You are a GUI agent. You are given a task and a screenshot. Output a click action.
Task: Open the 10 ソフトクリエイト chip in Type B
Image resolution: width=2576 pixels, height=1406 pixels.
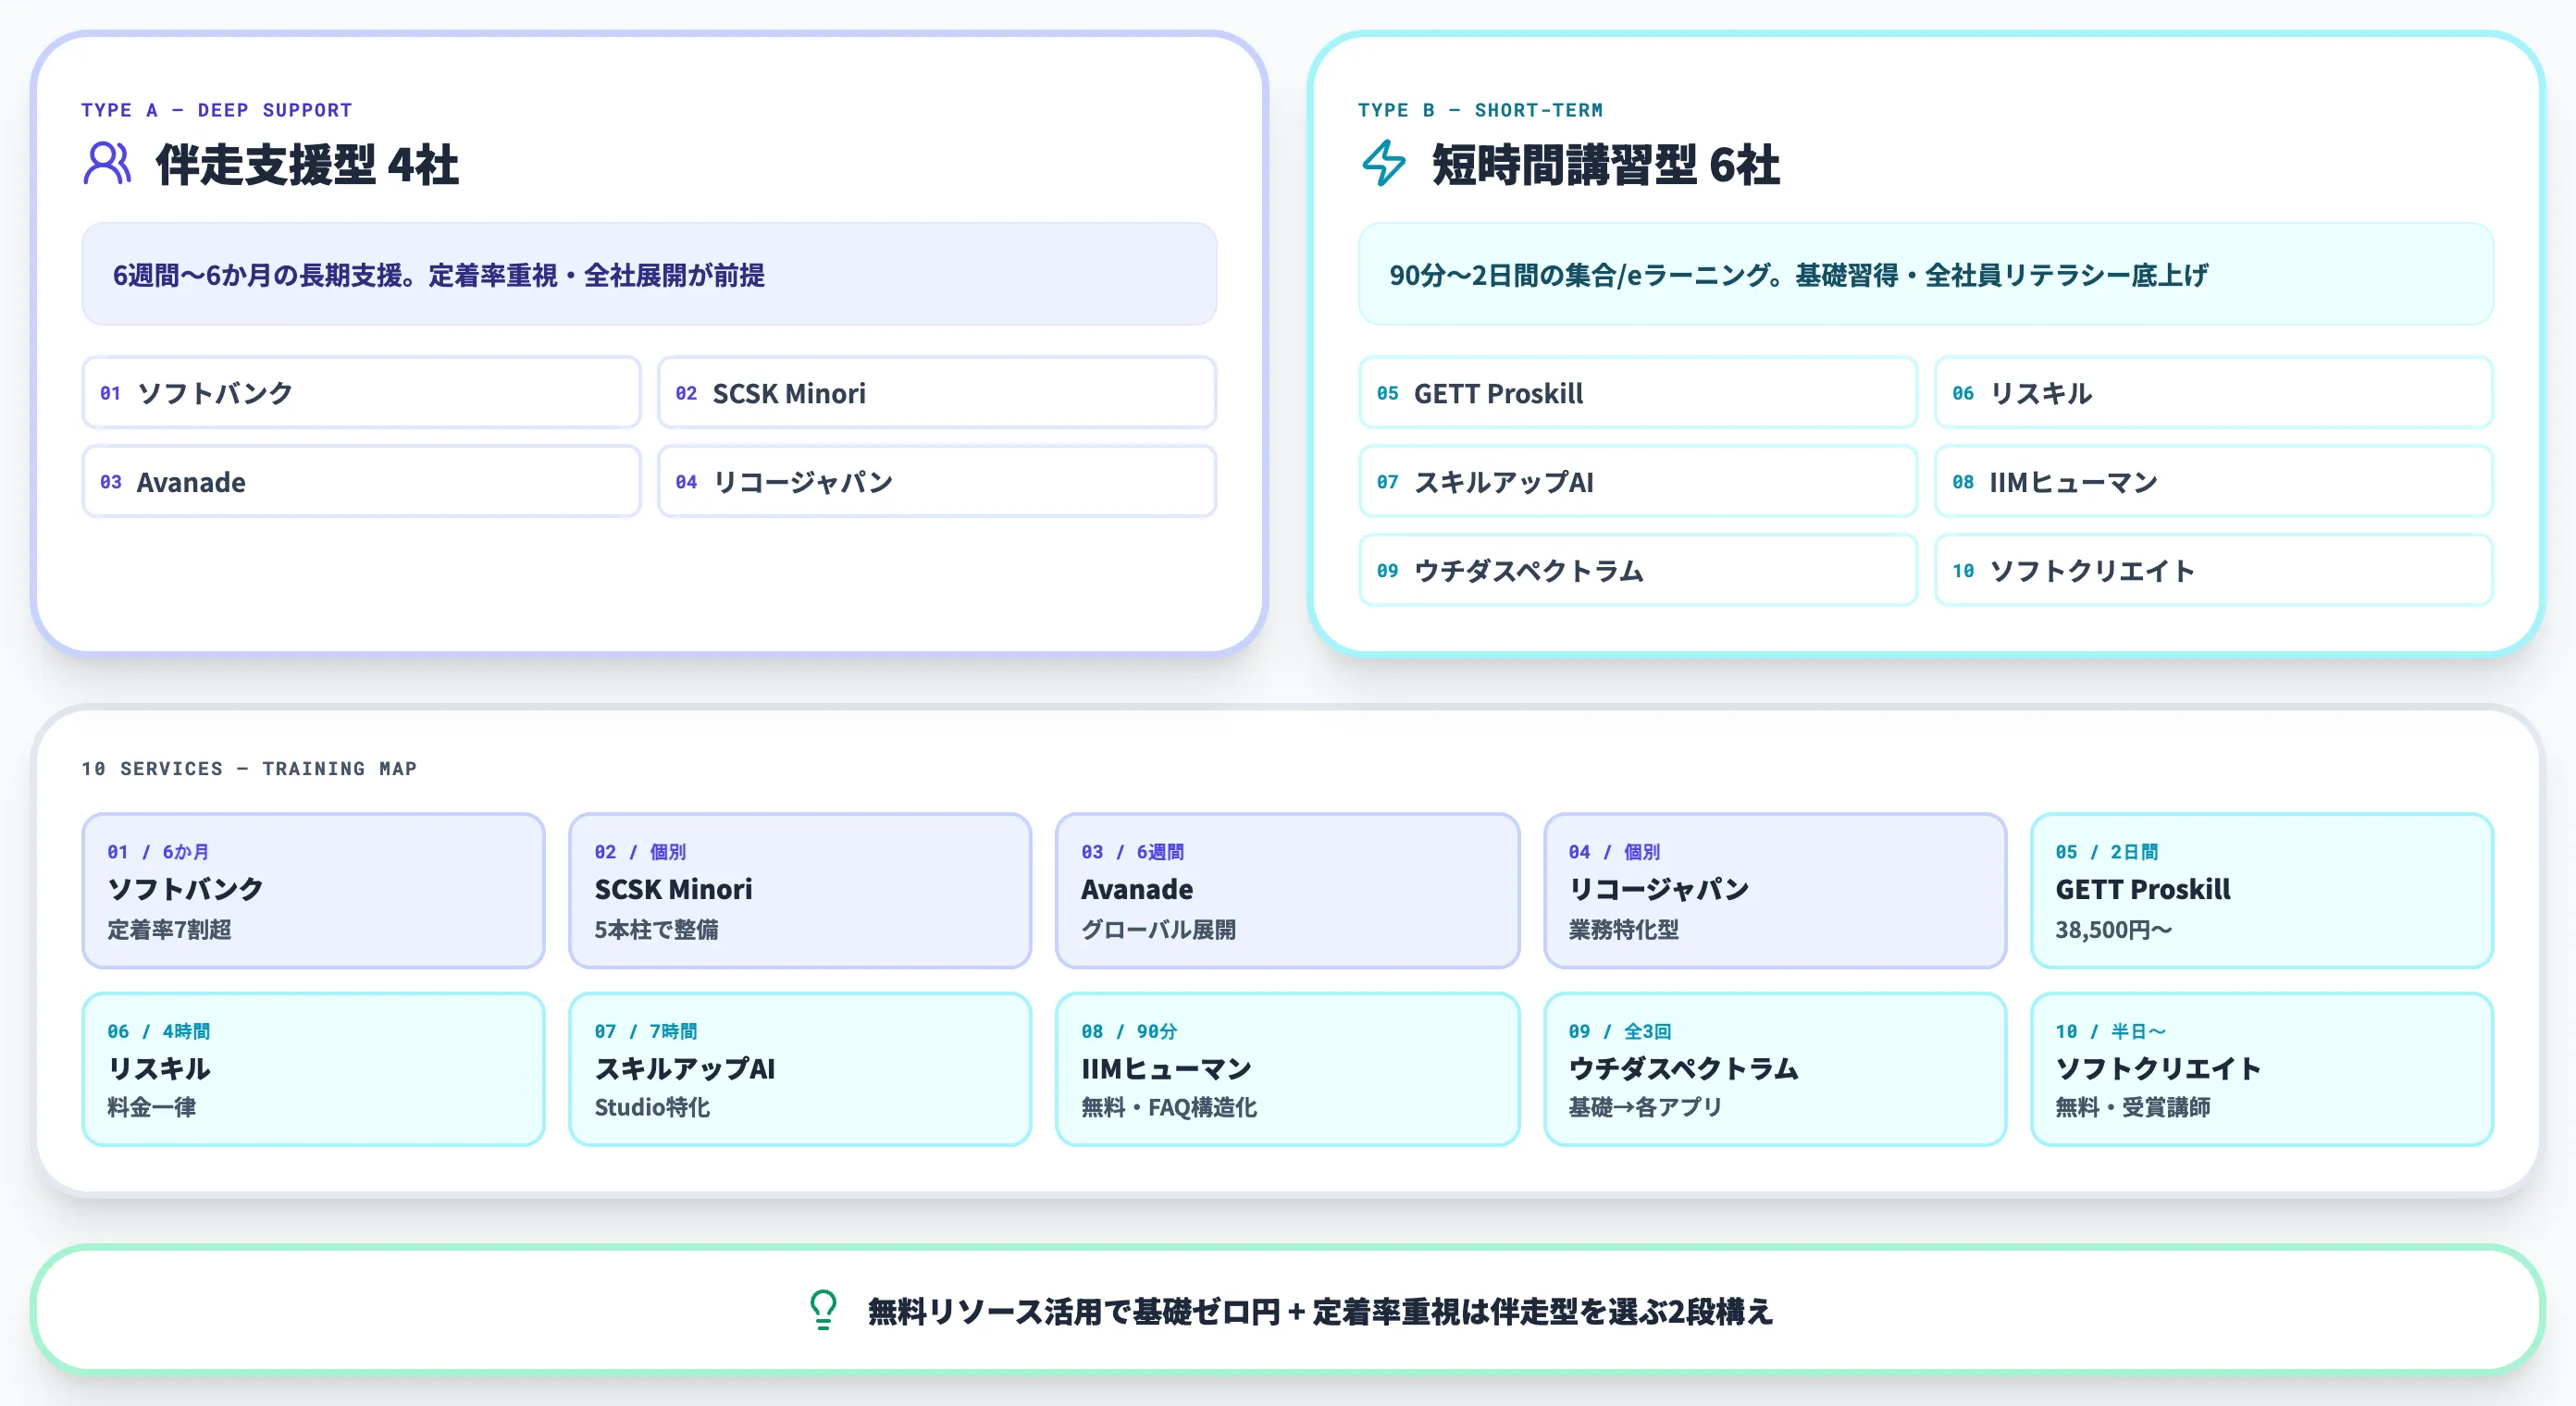point(2214,570)
